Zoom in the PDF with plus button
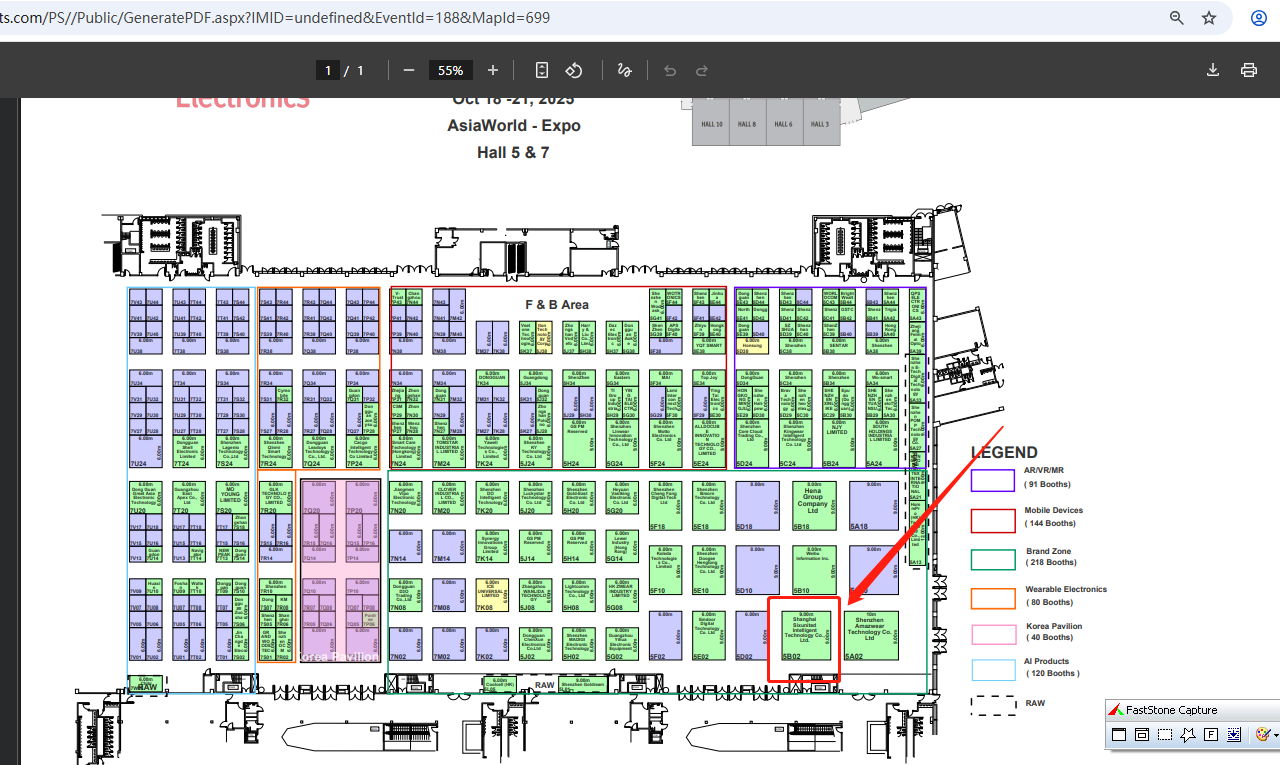1280x765 pixels. 492,70
